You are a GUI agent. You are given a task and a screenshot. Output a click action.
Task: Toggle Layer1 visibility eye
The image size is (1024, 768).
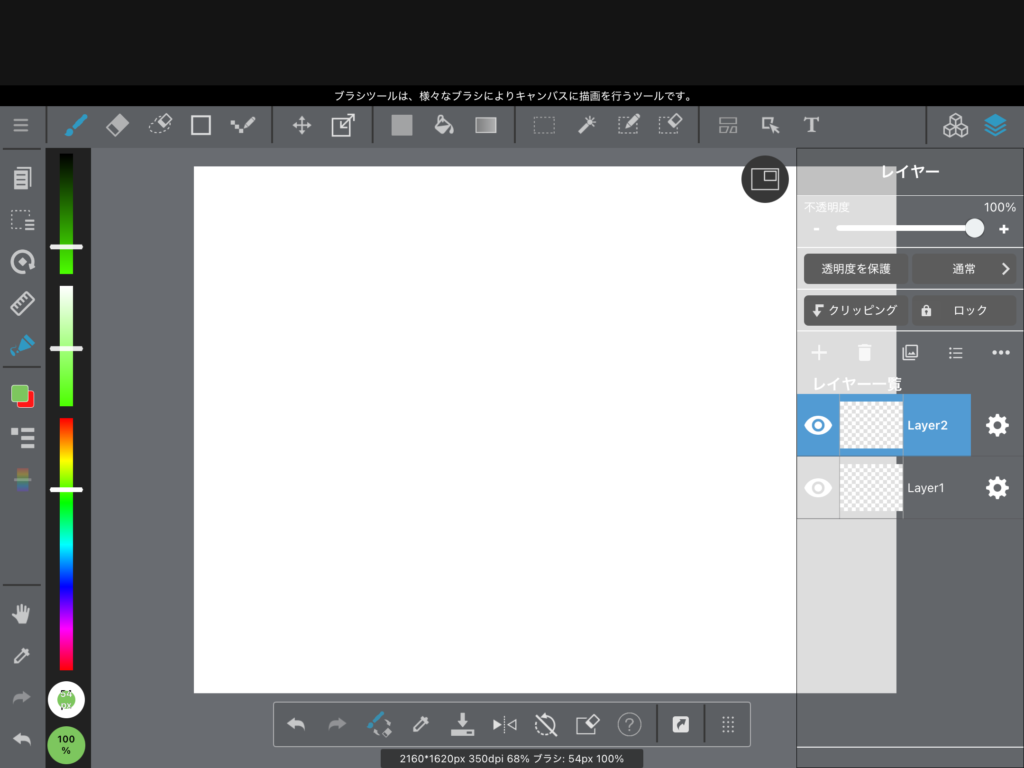818,488
